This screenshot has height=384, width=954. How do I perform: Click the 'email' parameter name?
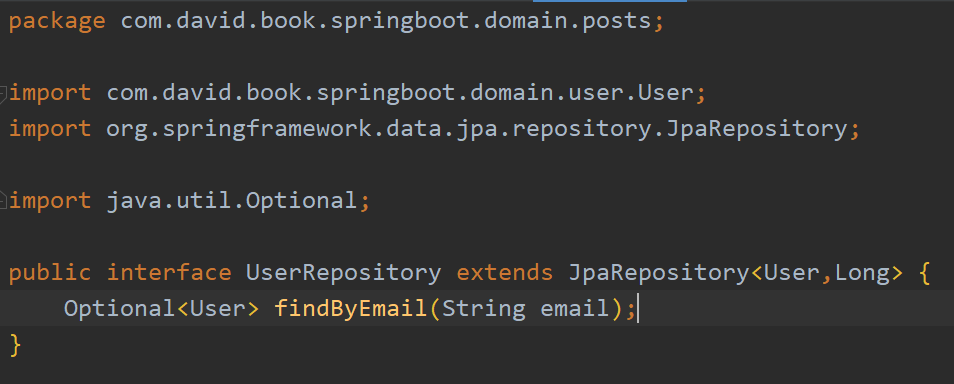[575, 308]
